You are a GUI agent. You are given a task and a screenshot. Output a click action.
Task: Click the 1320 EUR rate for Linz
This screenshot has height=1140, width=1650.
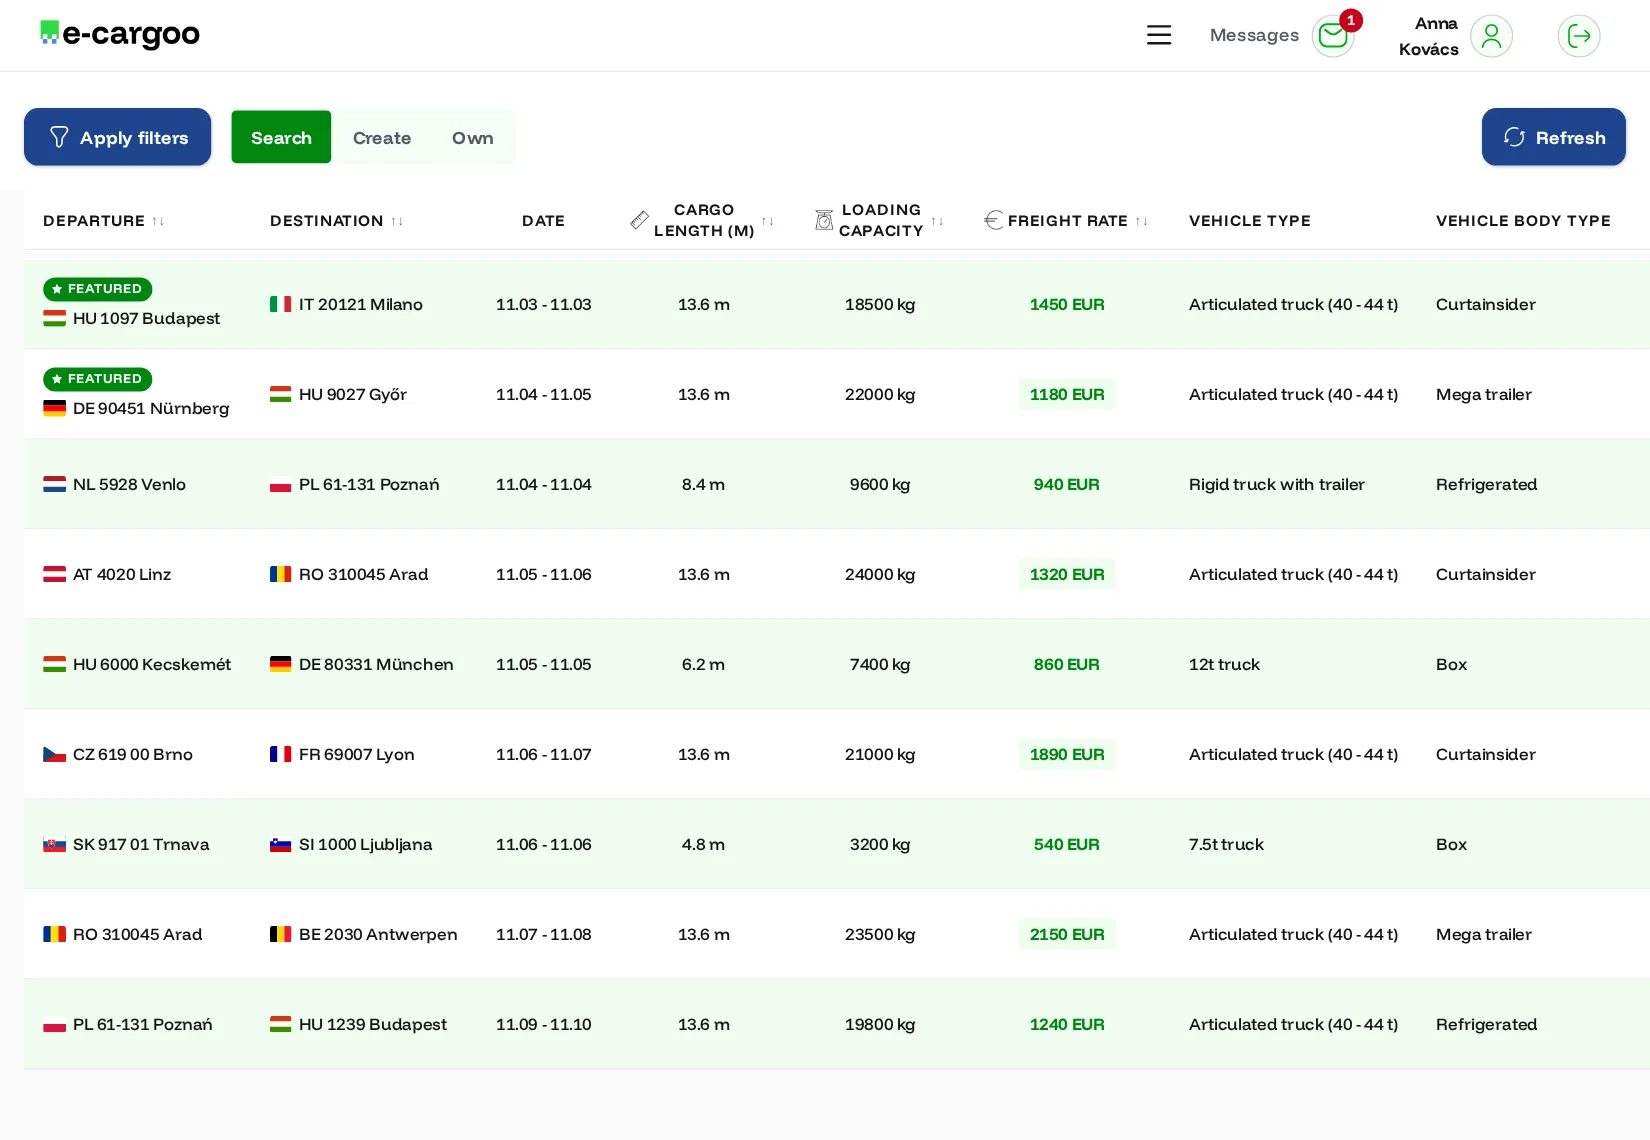[1067, 574]
